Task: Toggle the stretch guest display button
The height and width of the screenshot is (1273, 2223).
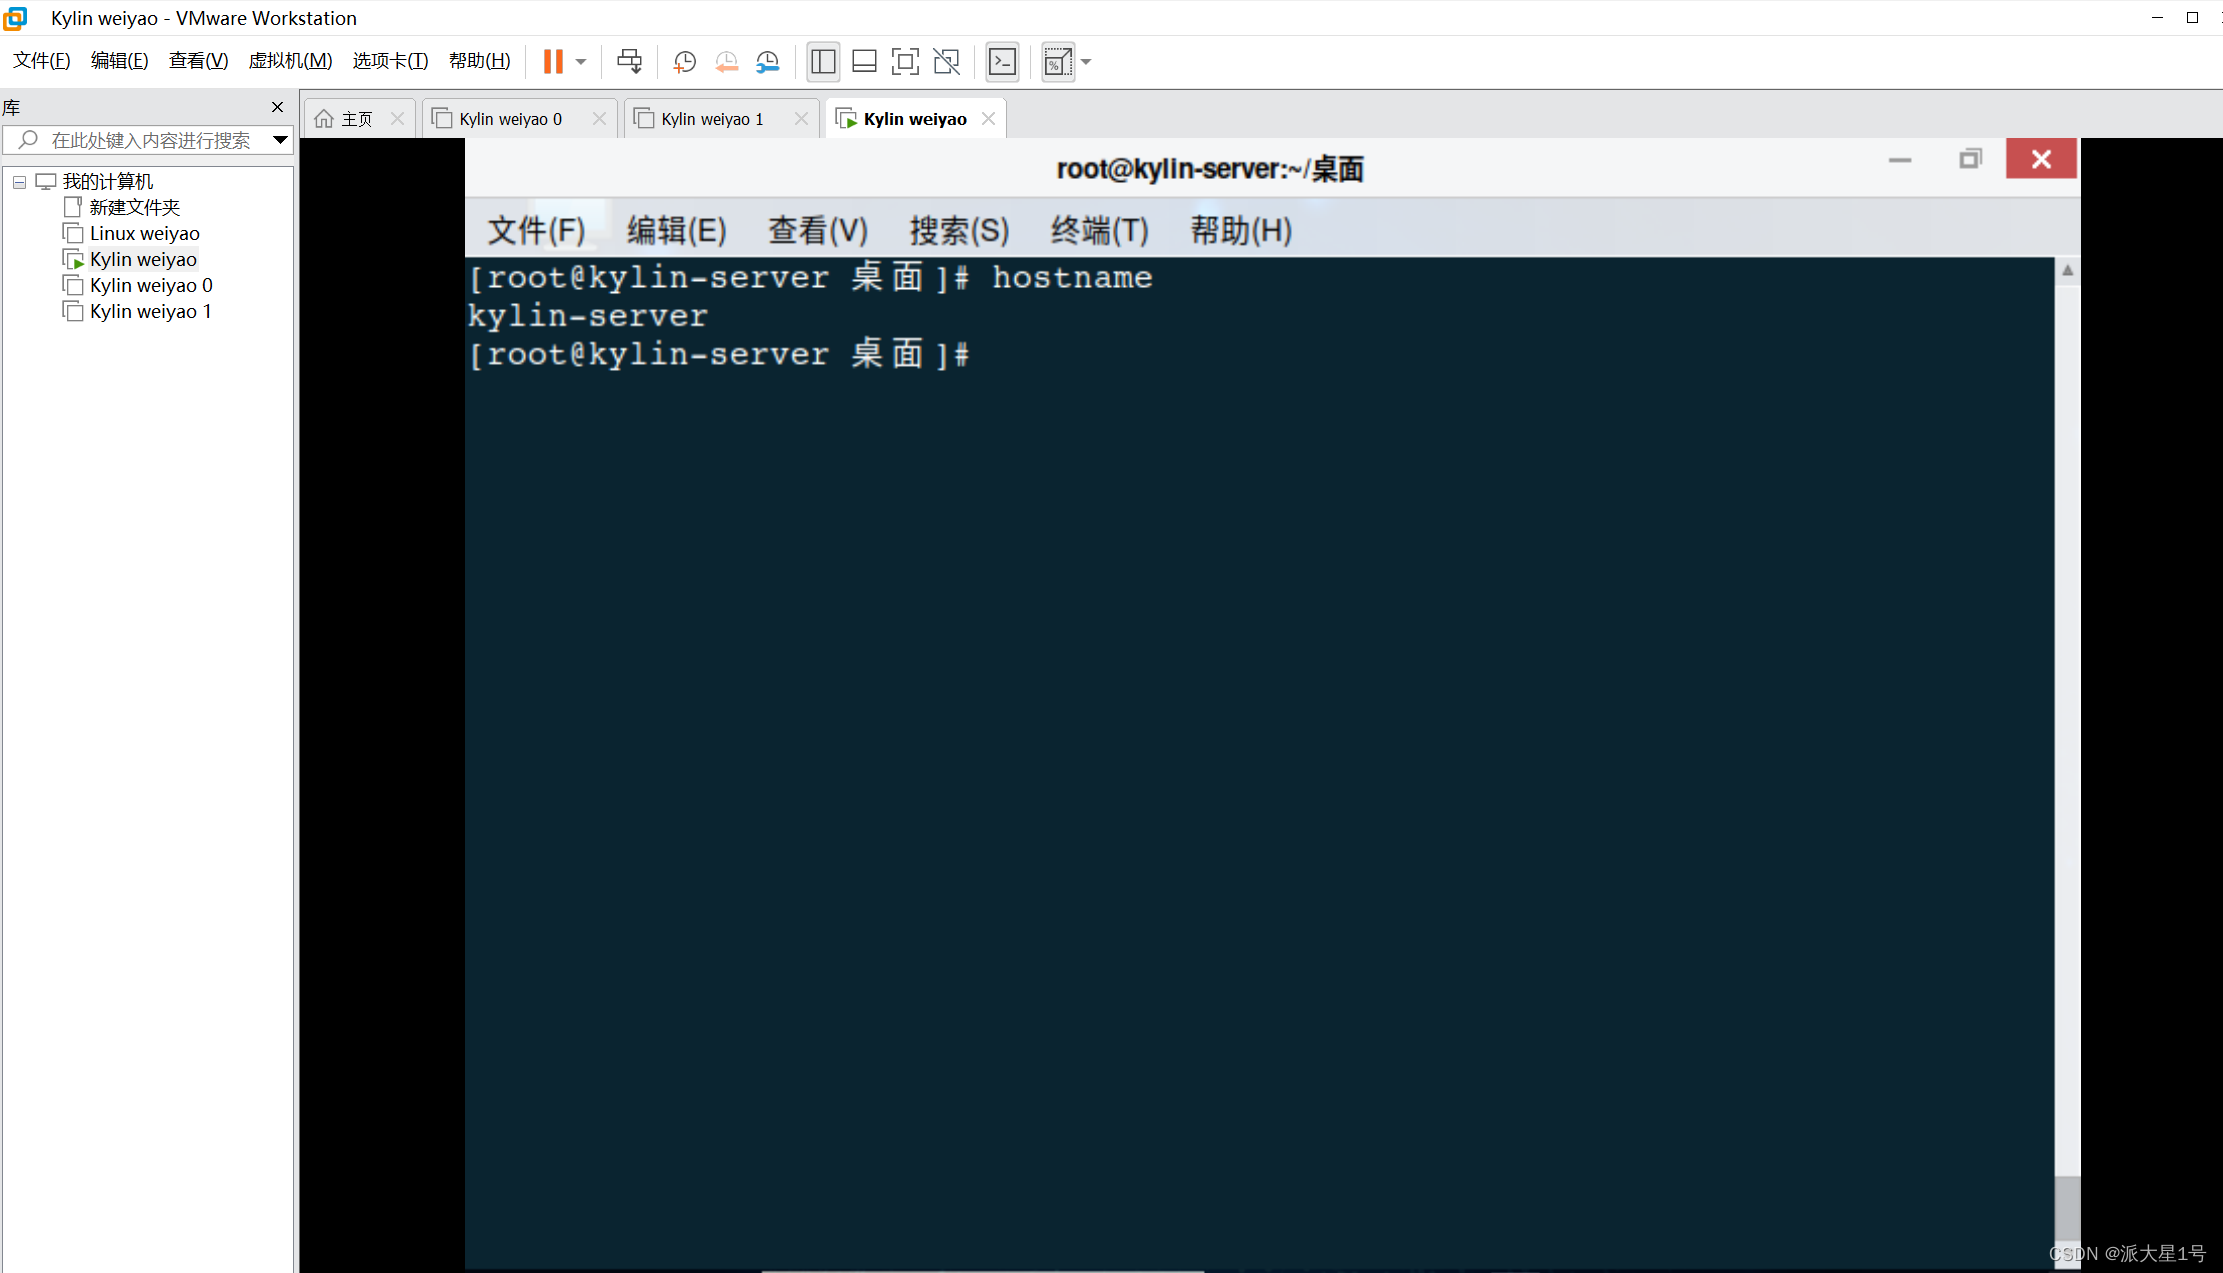Action: pos(1058,62)
